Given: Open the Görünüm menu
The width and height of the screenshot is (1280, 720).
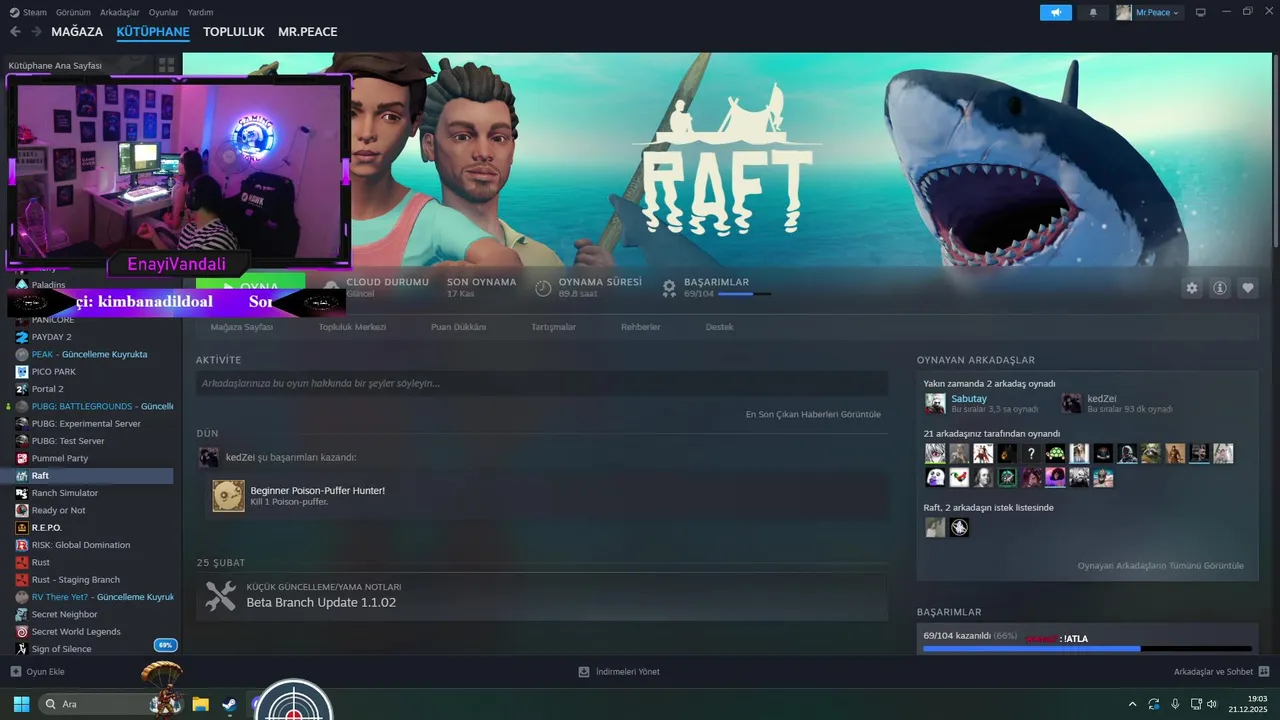Looking at the screenshot, I should click(x=73, y=12).
